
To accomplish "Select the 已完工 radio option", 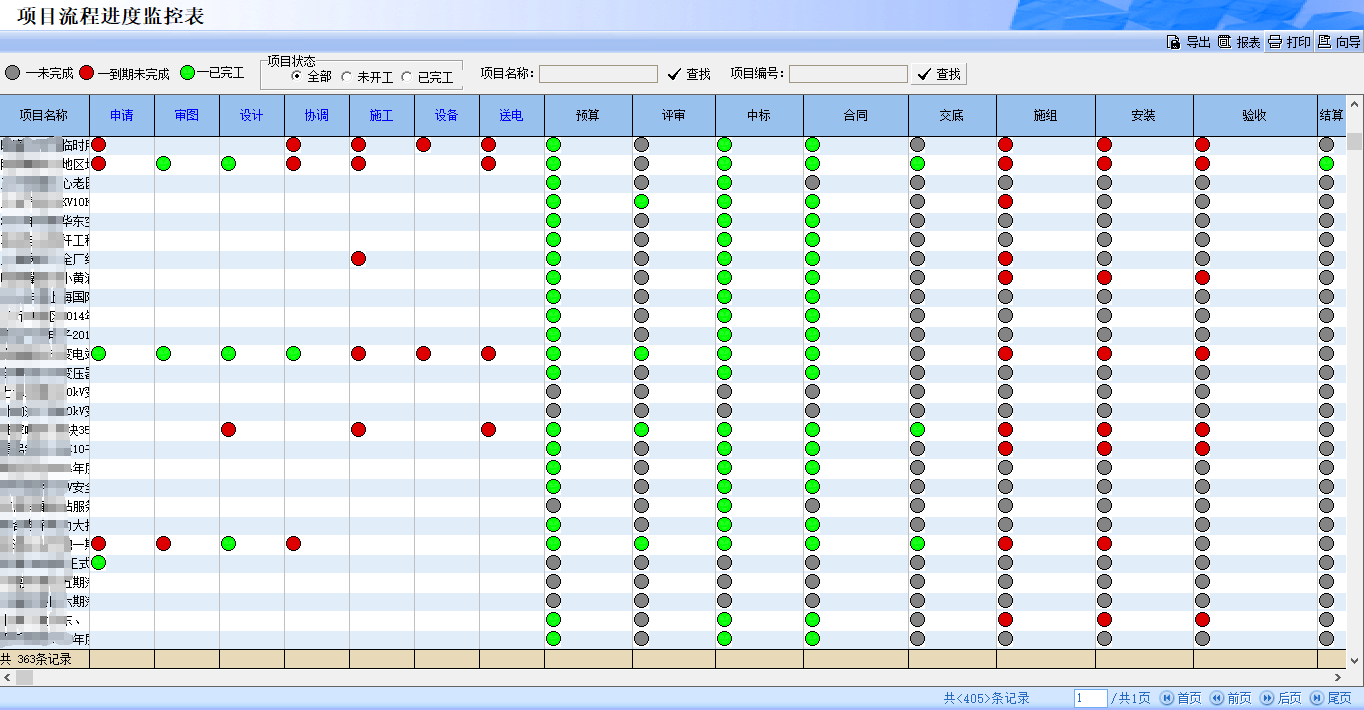I will click(406, 76).
